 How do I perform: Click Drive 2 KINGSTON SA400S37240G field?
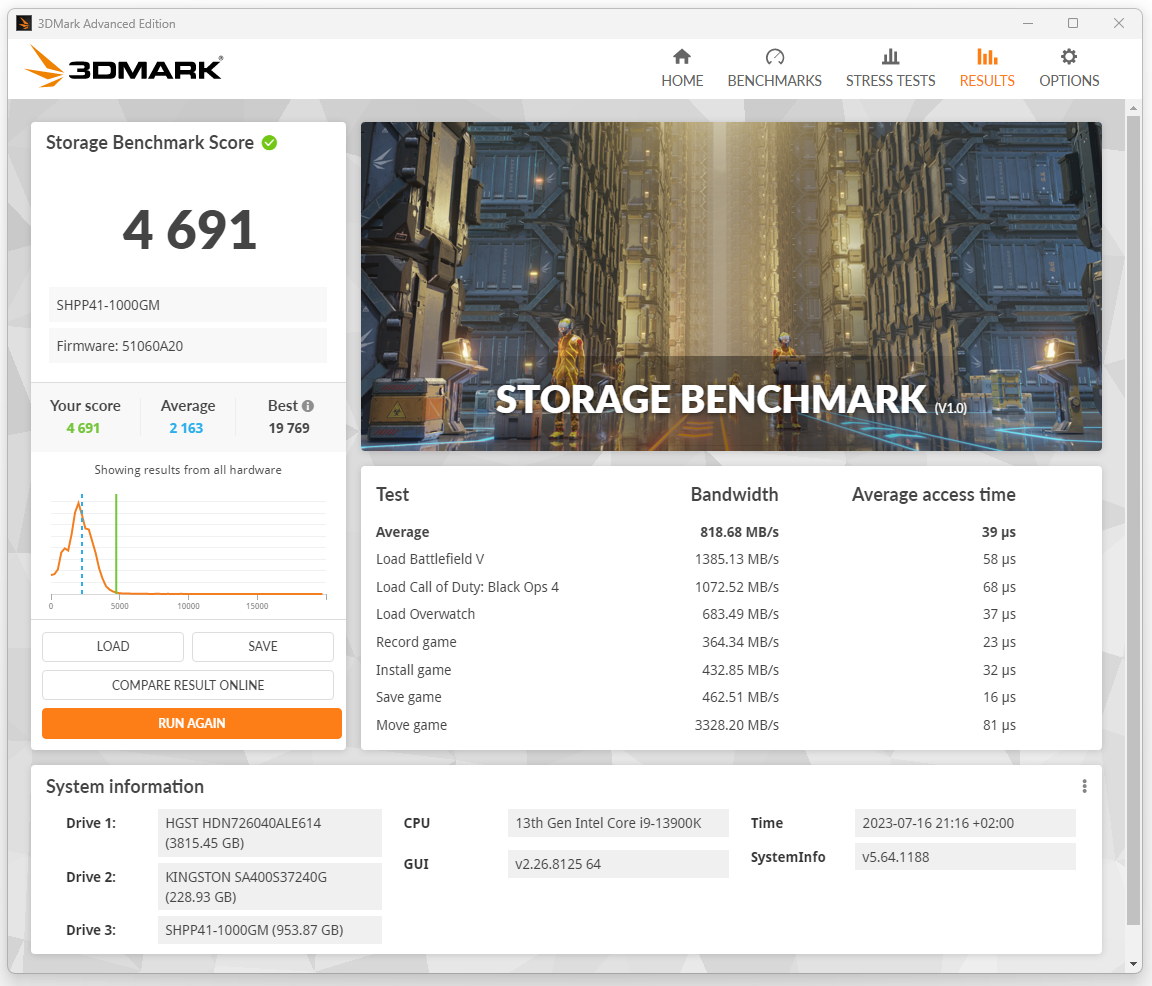[270, 887]
